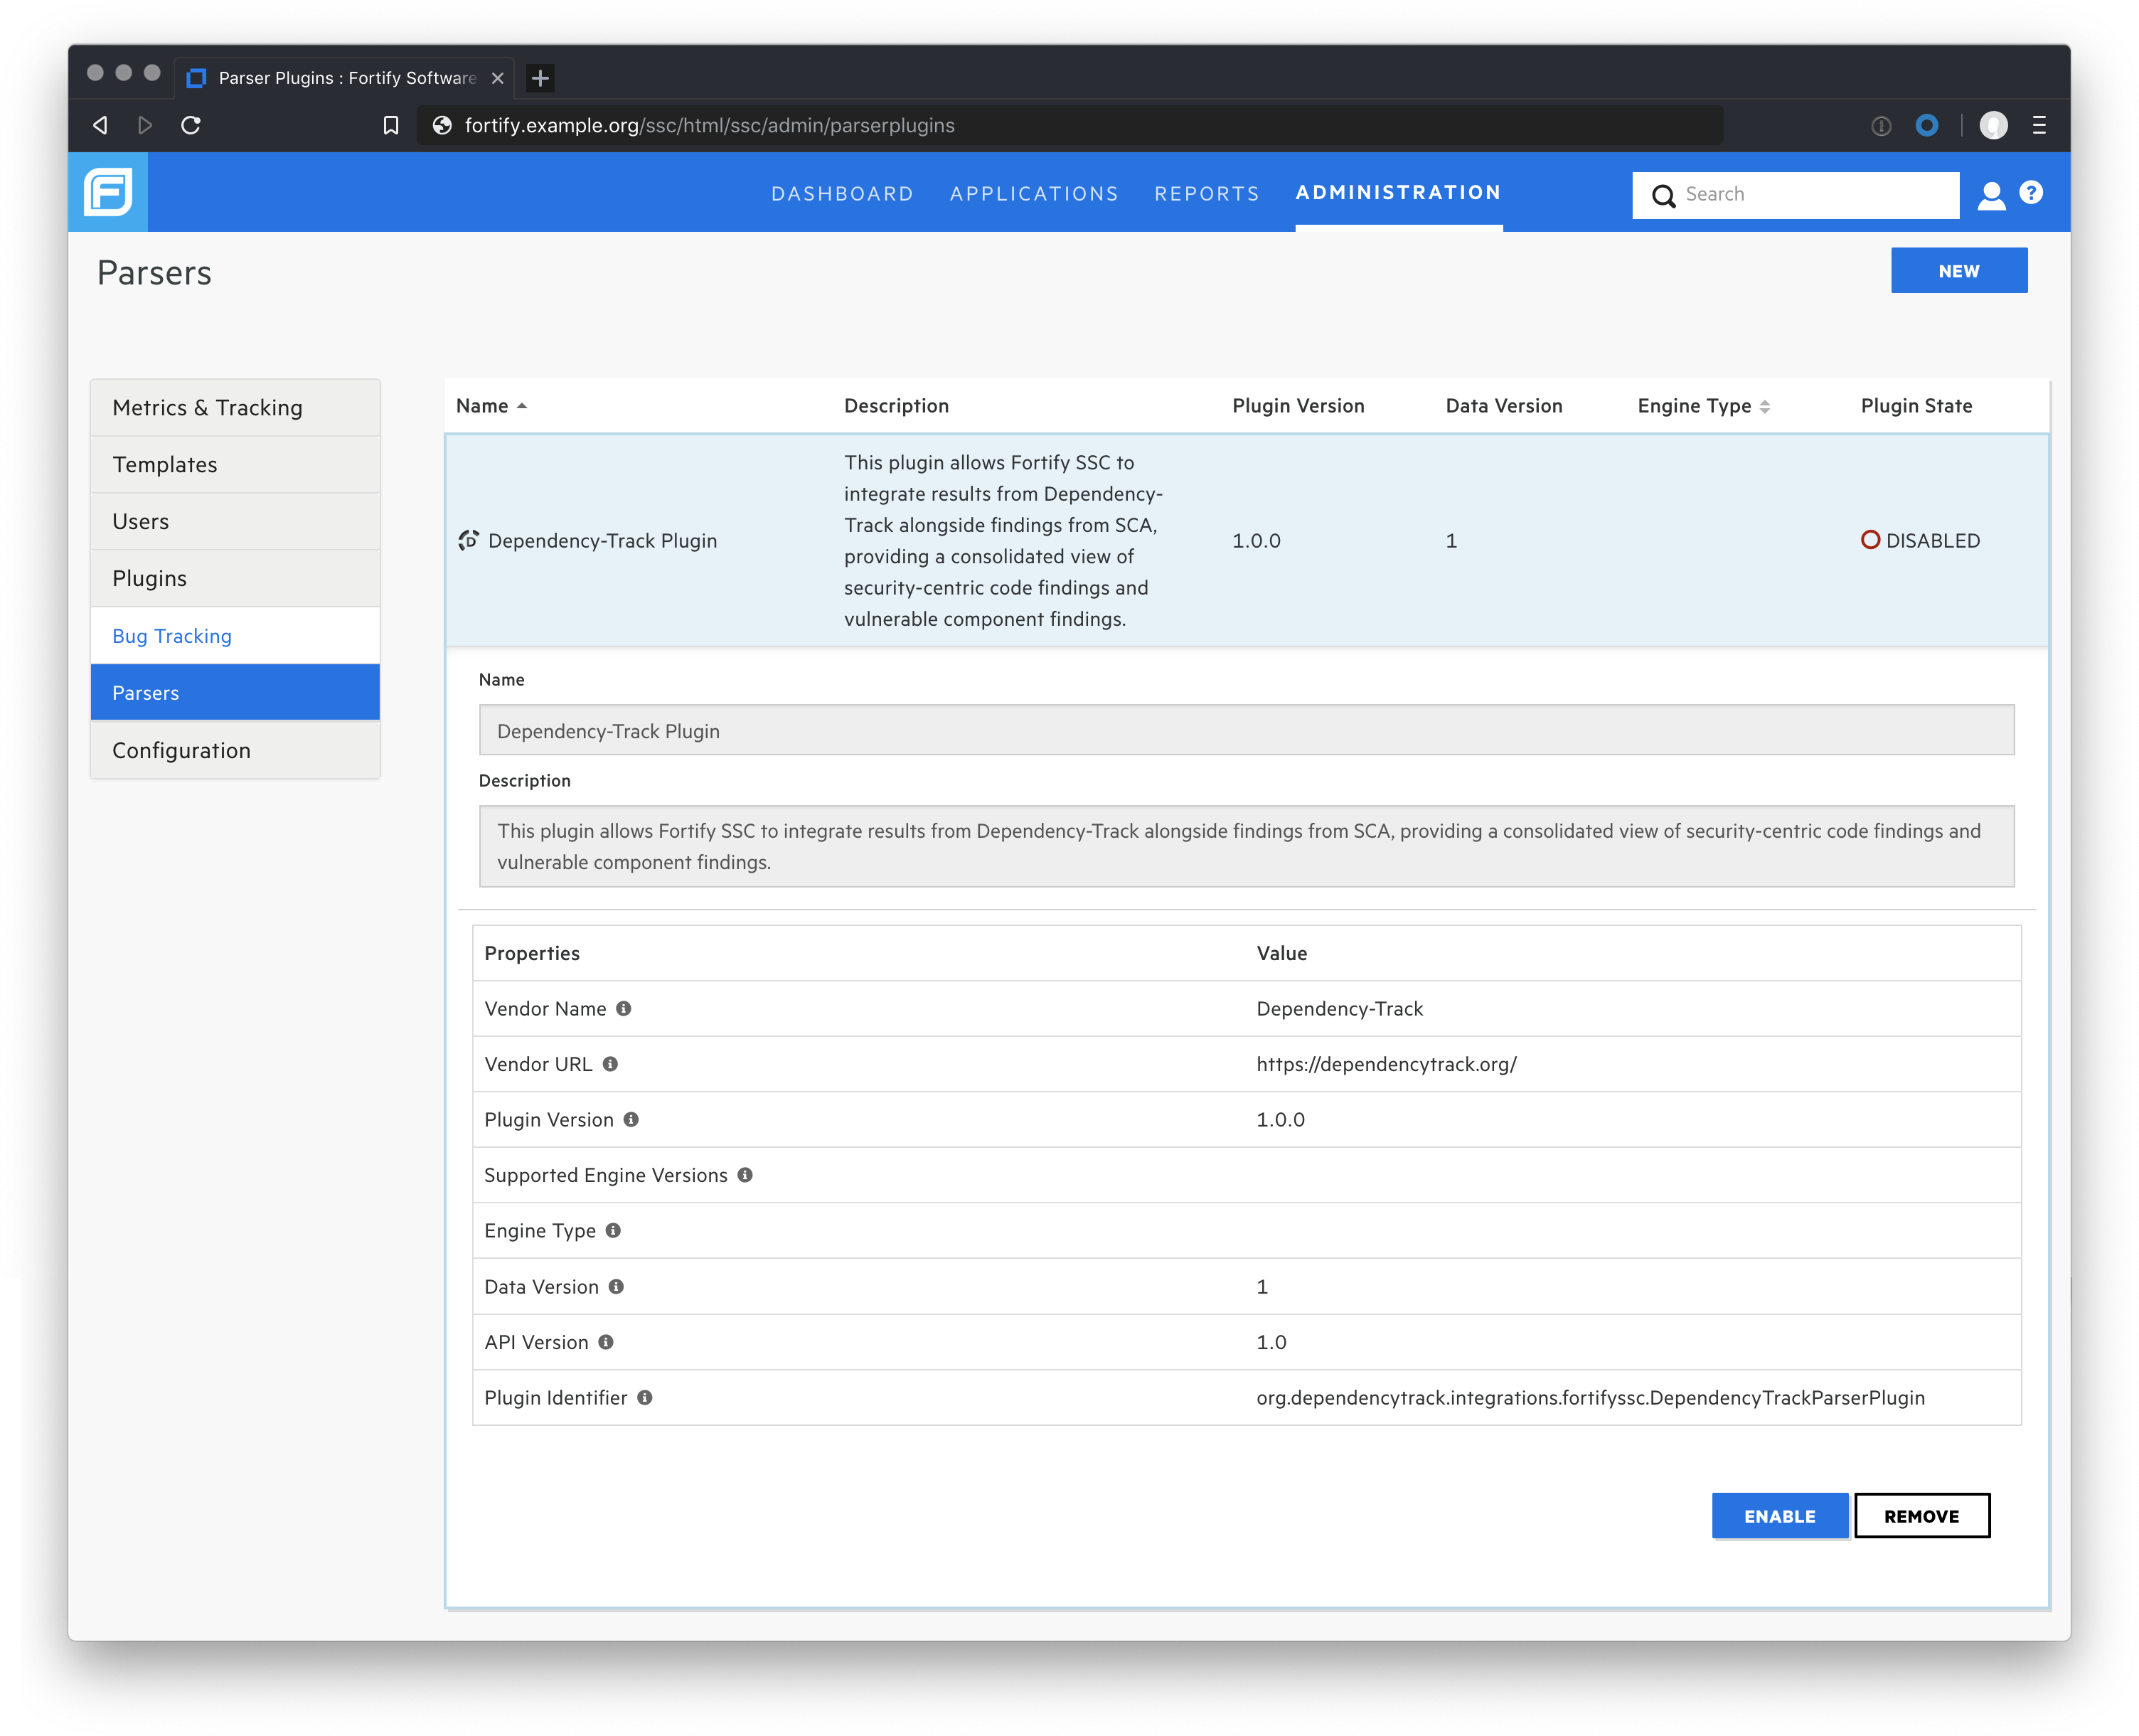Expand the Plugins sidebar section
The image size is (2139, 1736).
[x=235, y=579]
